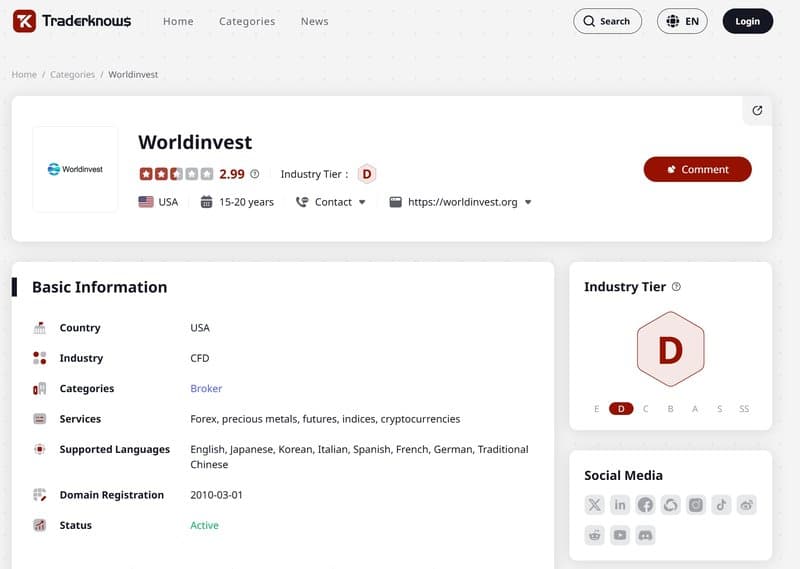800x569 pixels.
Task: Click the Social Media heading
Action: pos(623,475)
